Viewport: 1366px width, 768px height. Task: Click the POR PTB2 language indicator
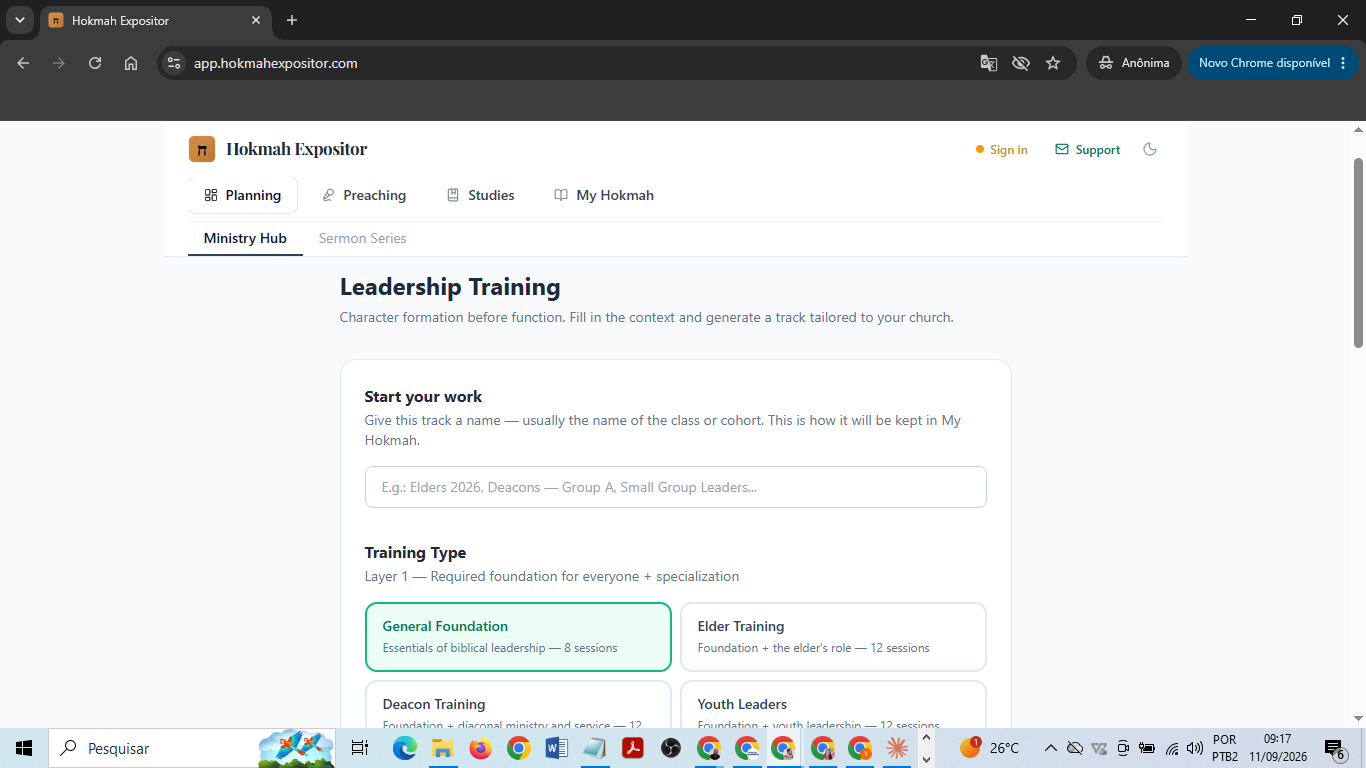click(x=1224, y=748)
